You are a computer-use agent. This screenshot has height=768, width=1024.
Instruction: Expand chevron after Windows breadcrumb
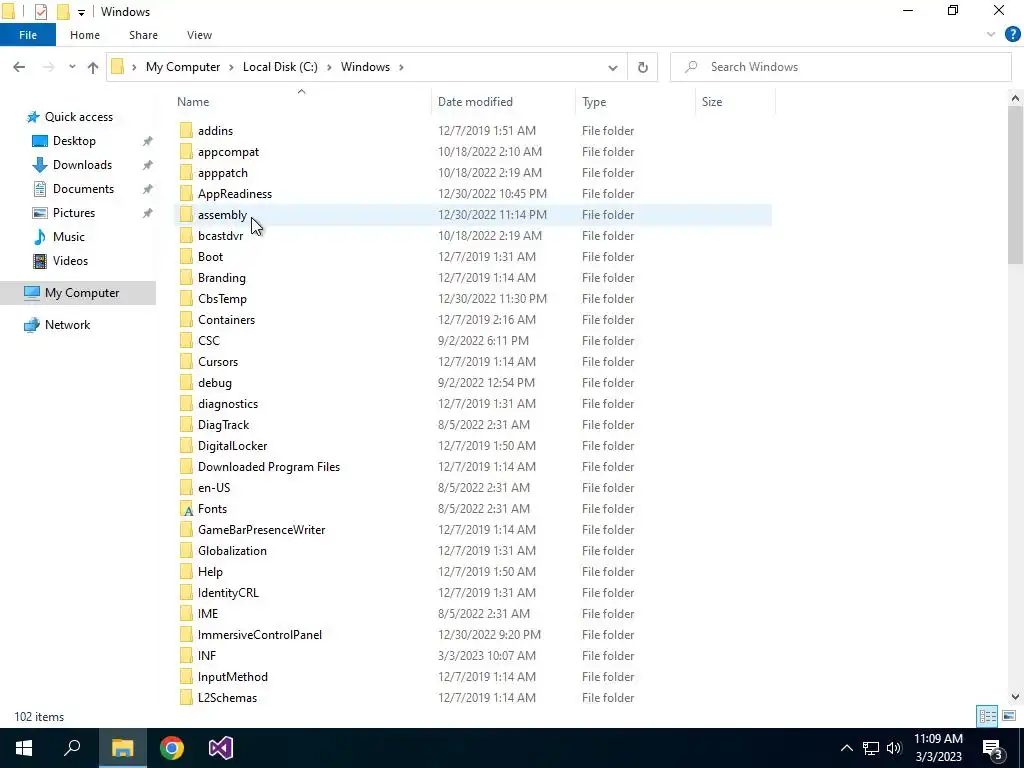click(x=401, y=67)
